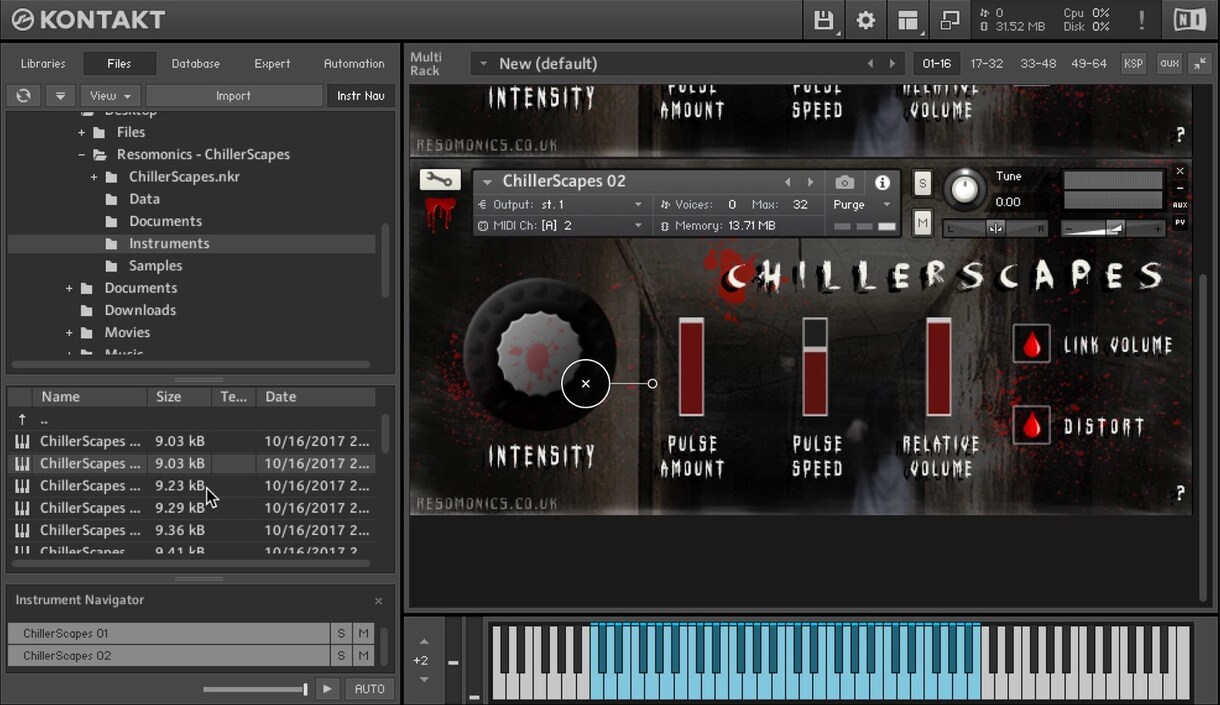Mute the ChillerScapes 02 instrument header

coord(922,222)
